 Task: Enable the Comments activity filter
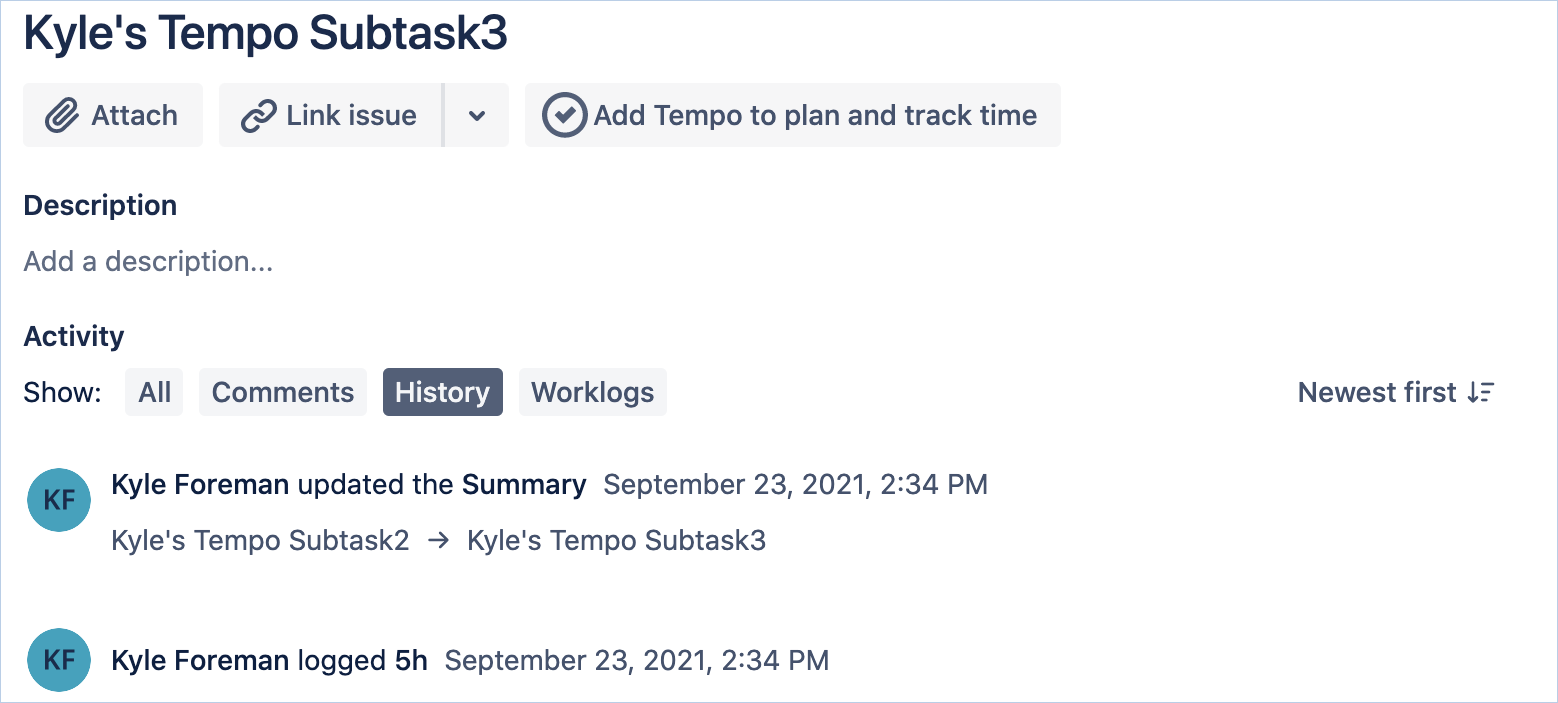(x=282, y=392)
